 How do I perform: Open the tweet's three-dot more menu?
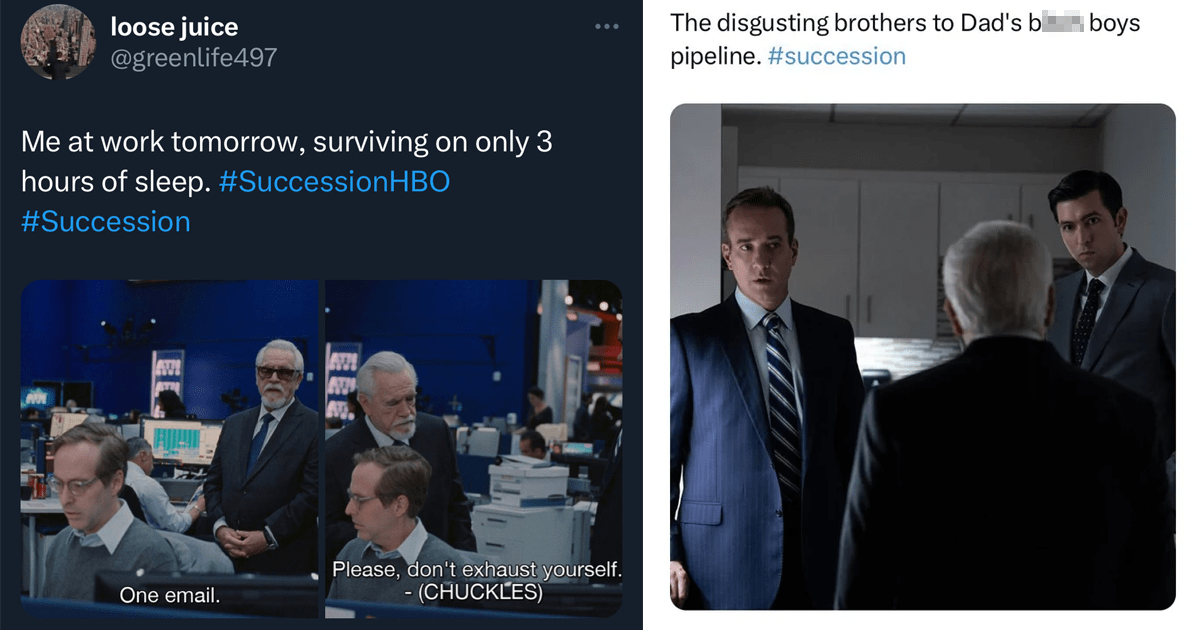click(x=607, y=26)
